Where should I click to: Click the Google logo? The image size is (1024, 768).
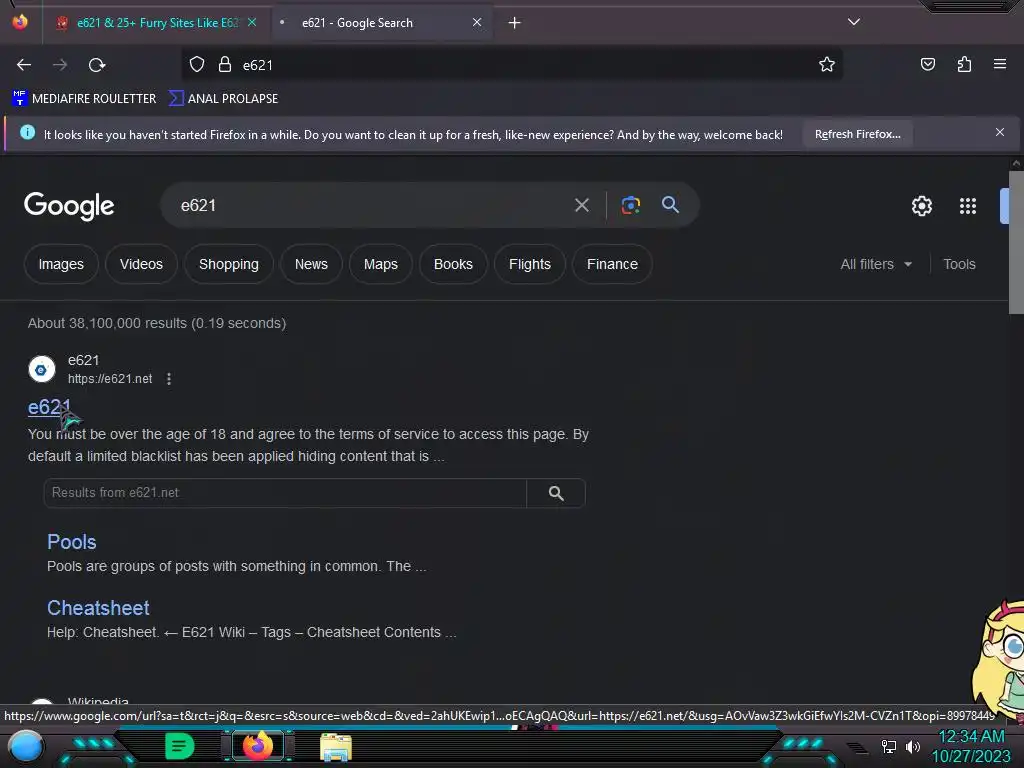tap(69, 206)
